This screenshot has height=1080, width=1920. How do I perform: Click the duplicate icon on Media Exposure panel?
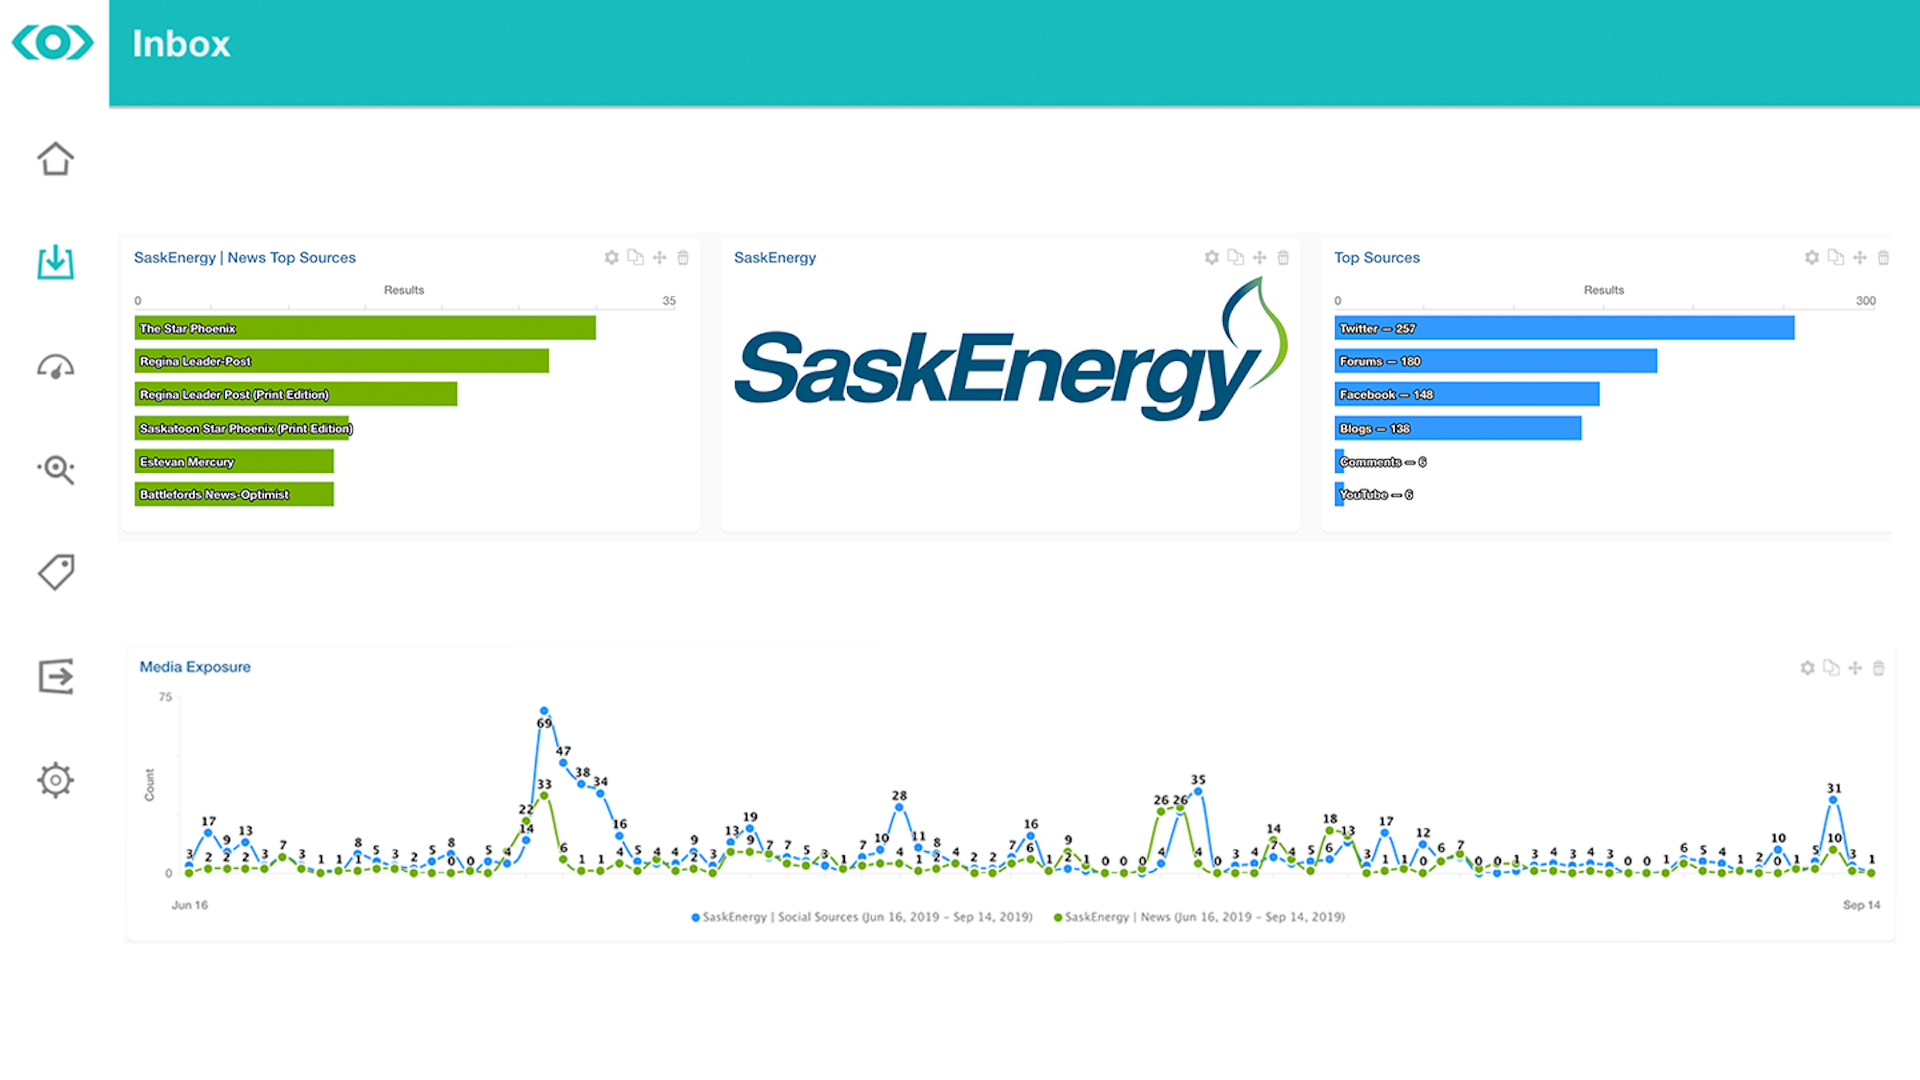[x=1832, y=667]
